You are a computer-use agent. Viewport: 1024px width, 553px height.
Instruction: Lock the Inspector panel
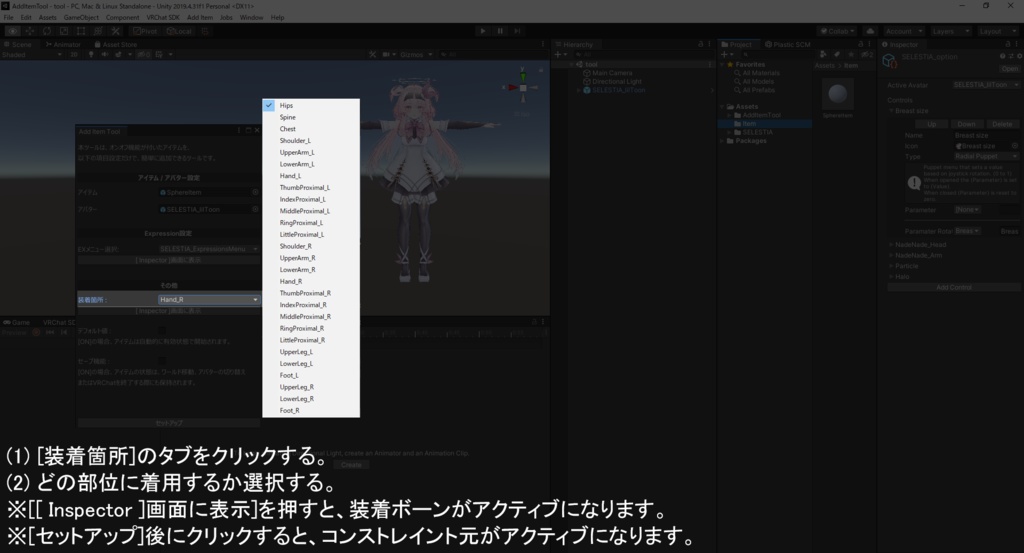point(1008,44)
